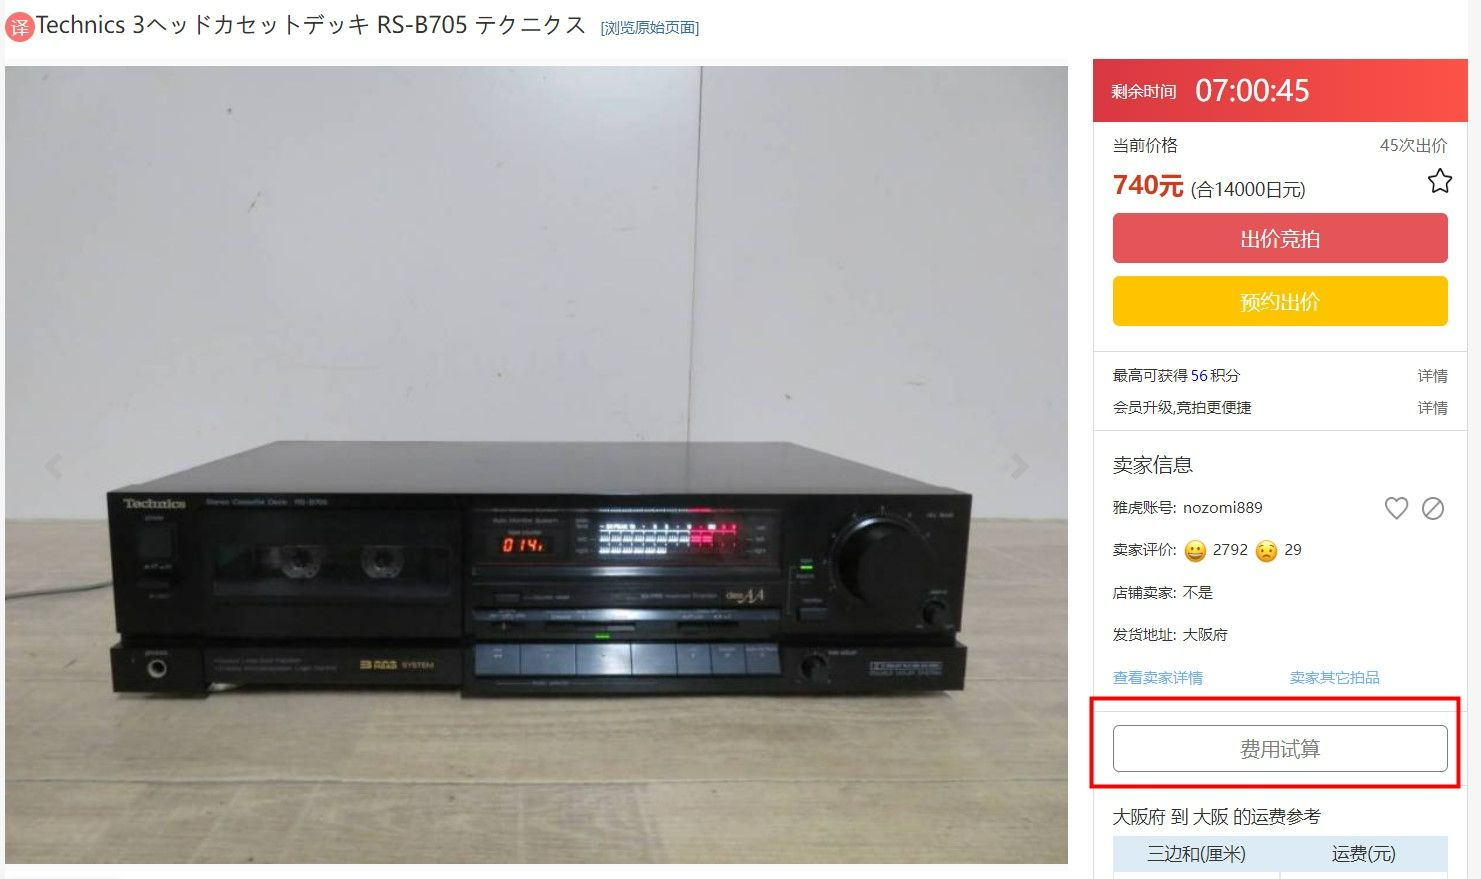Image resolution: width=1481 pixels, height=879 pixels.
Task: Open the 查看卖家详情 link
Action: [1158, 678]
